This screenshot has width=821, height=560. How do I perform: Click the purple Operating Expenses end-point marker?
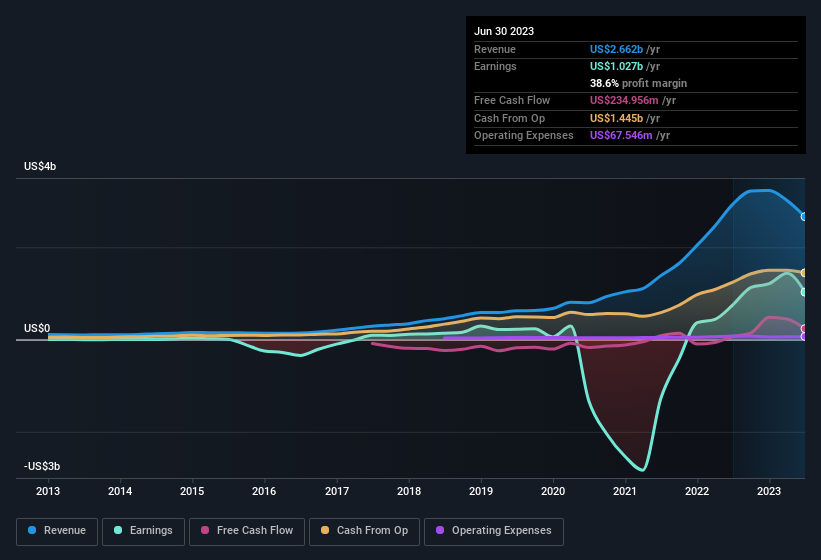click(804, 337)
